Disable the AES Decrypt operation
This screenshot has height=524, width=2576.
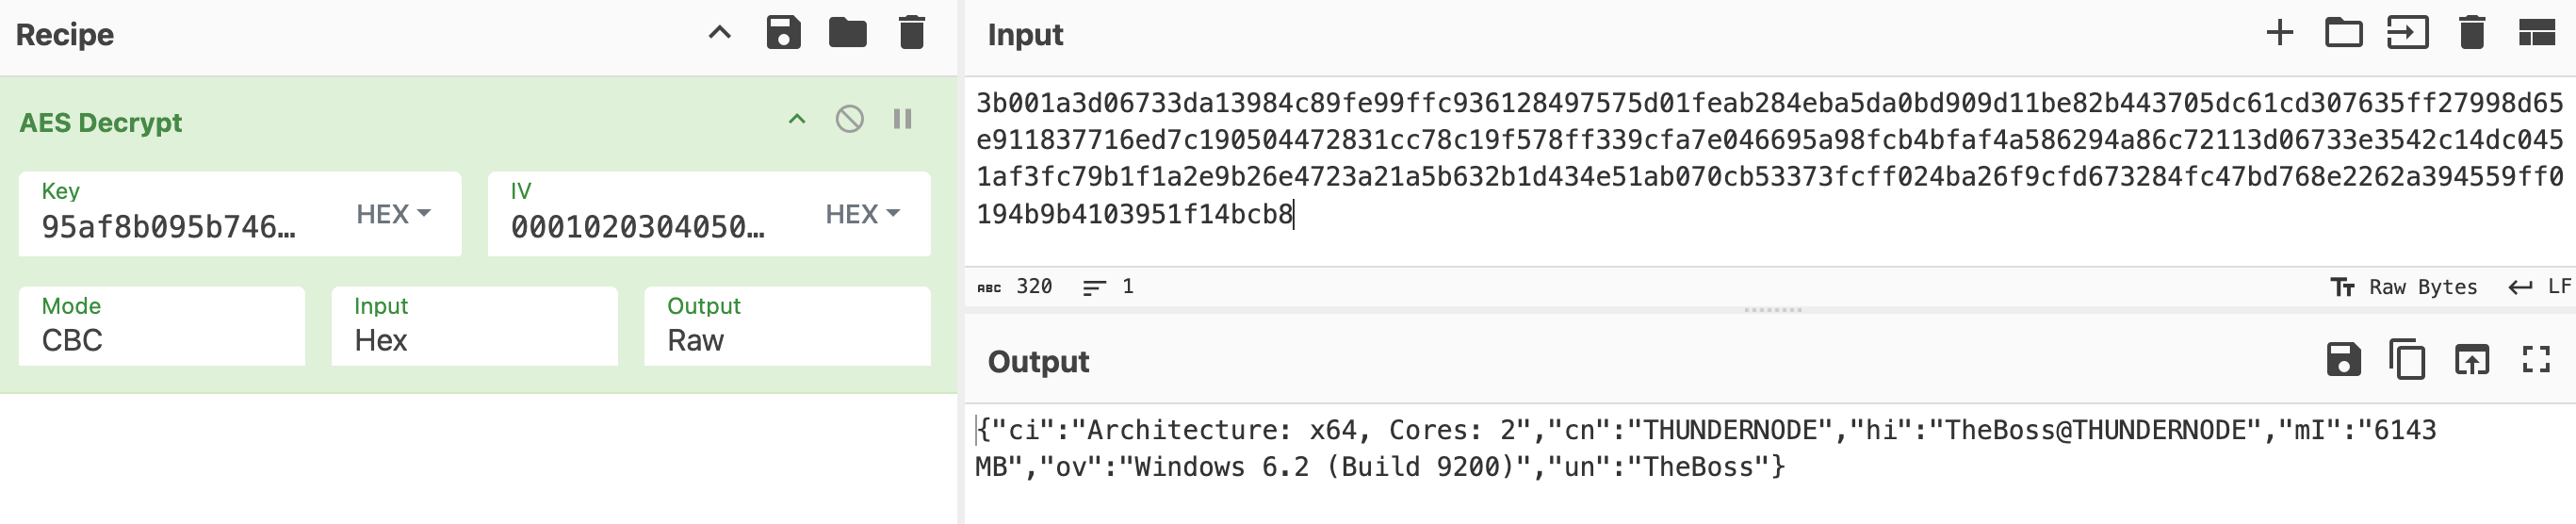849,120
